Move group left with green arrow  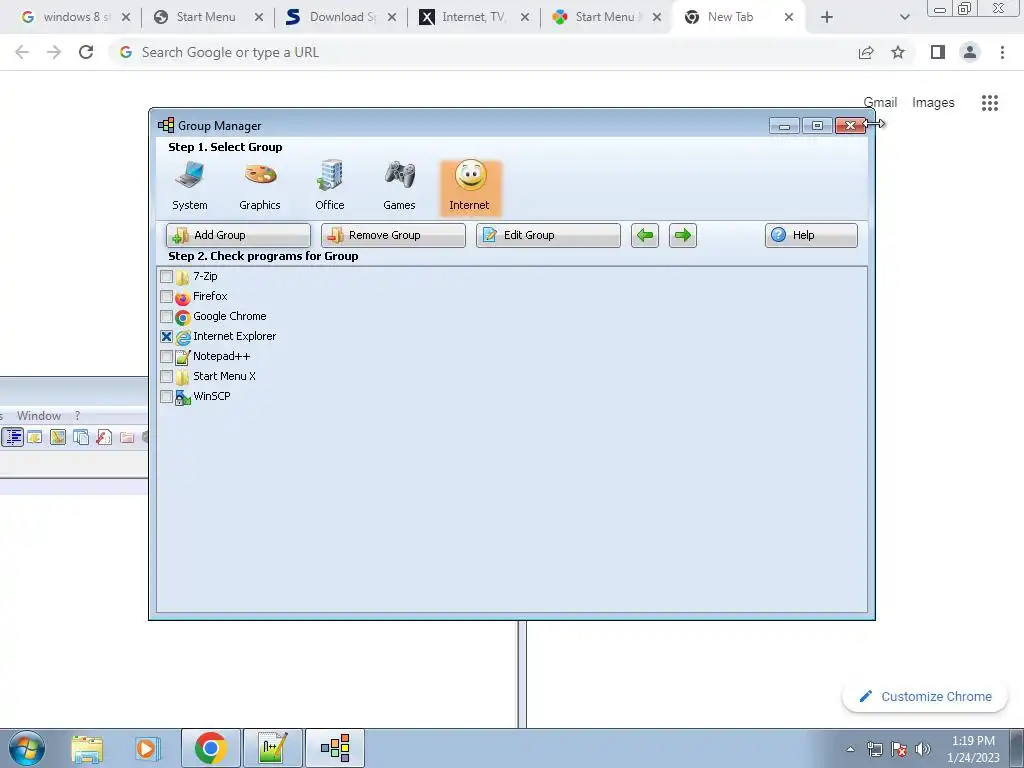coord(645,235)
